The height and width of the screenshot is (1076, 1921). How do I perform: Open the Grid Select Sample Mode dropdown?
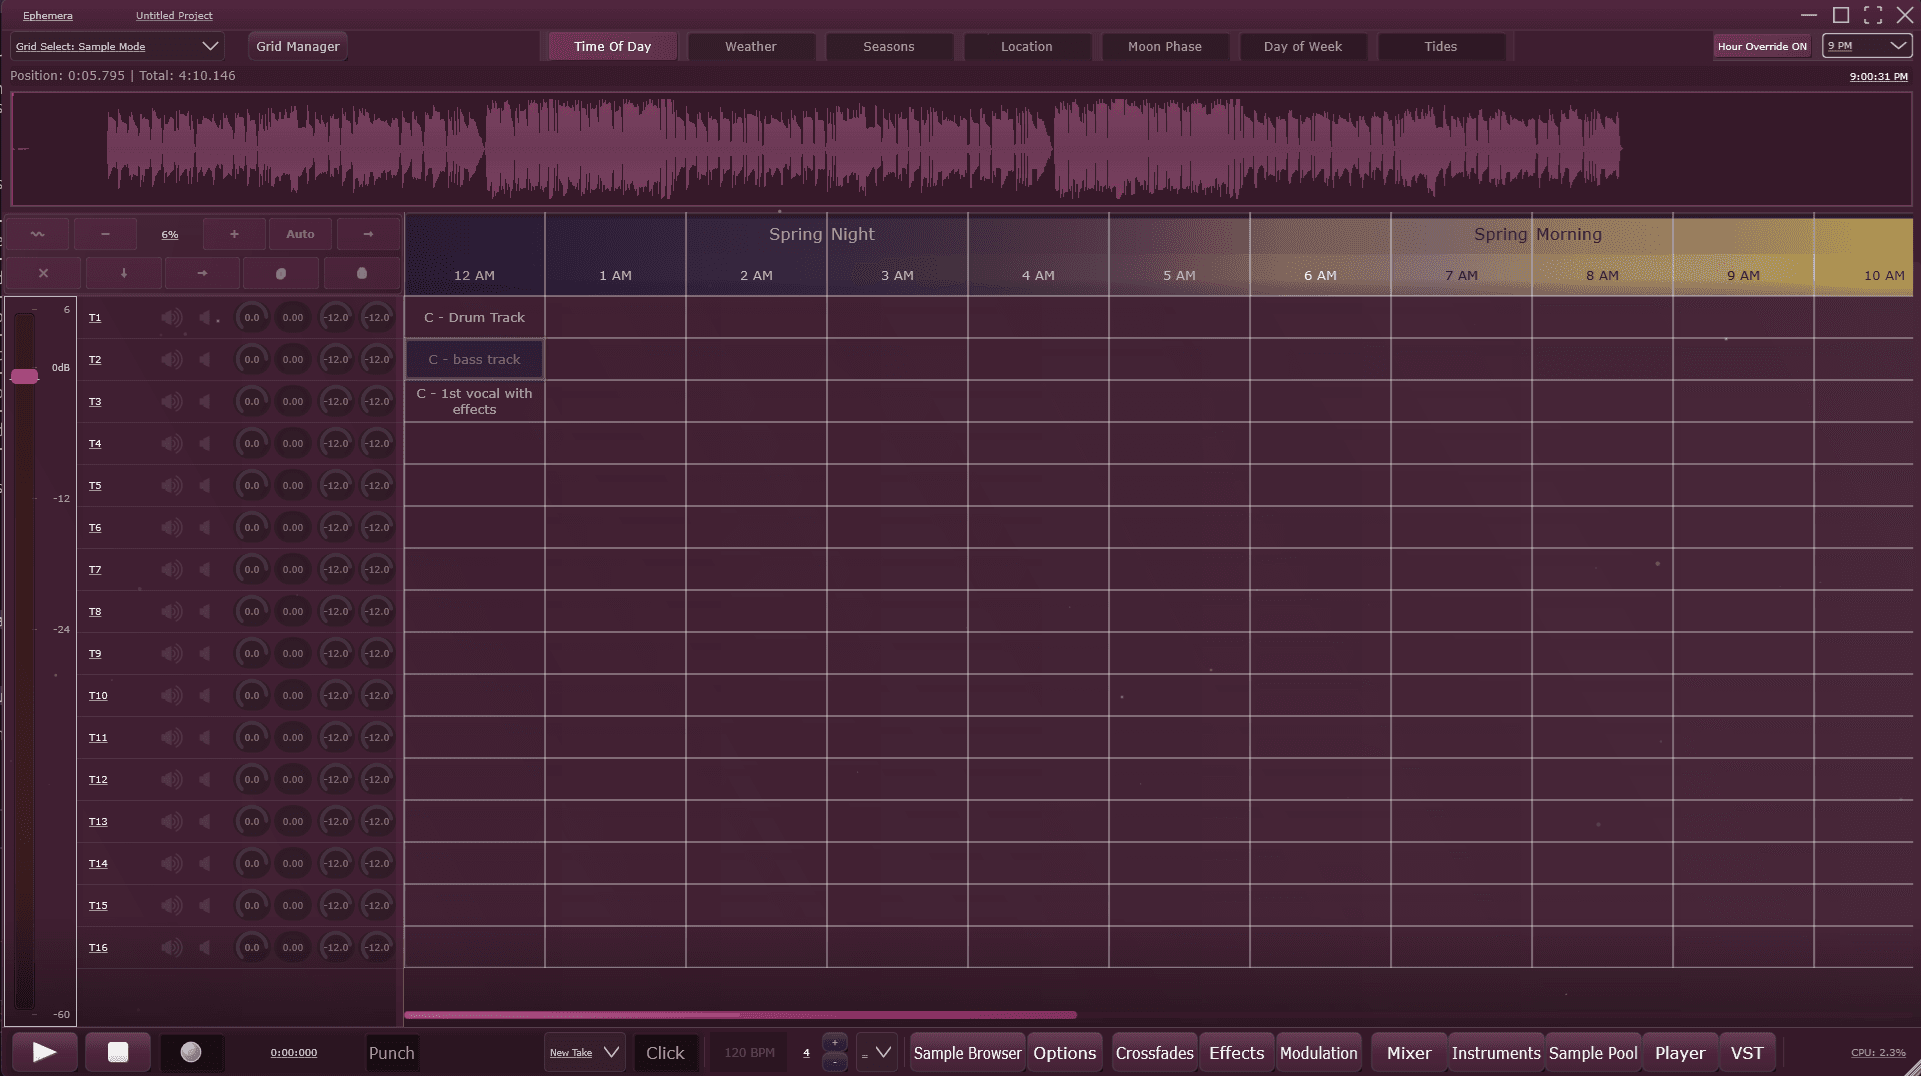117,46
